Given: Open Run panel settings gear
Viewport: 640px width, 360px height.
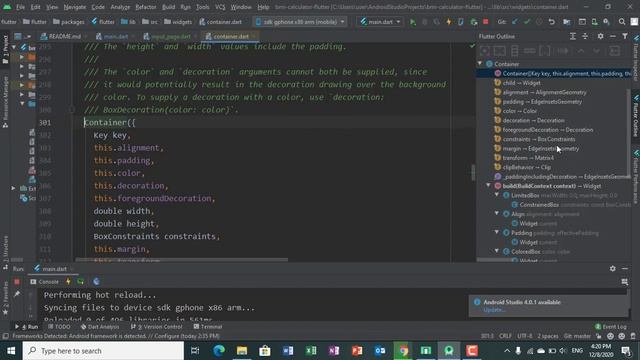Looking at the screenshot, I should coord(613,269).
